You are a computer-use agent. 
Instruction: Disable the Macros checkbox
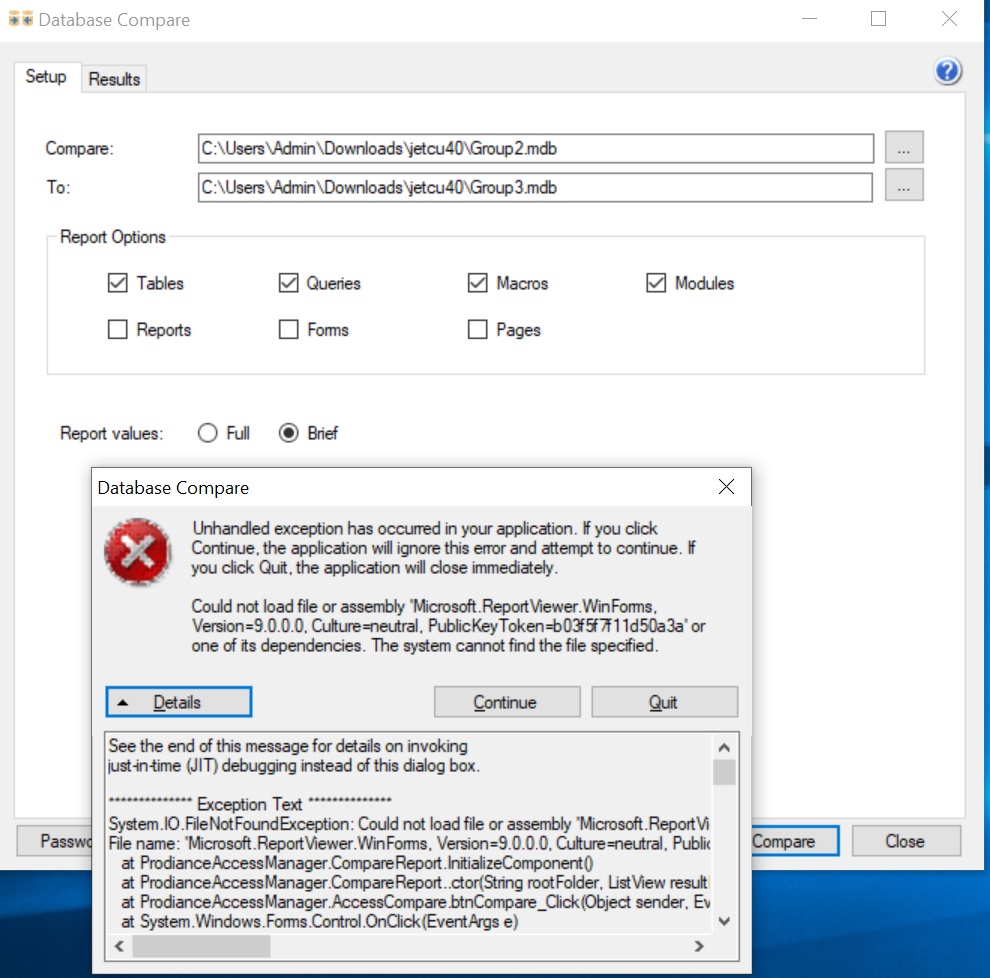tap(477, 283)
